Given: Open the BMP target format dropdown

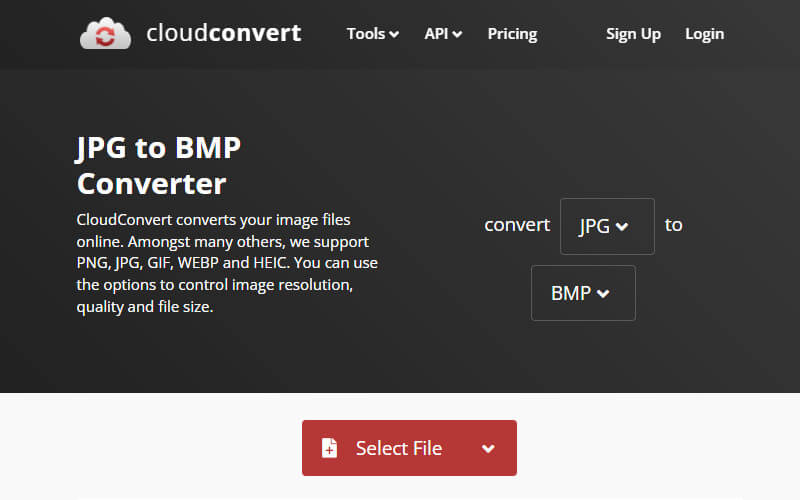Looking at the screenshot, I should (582, 293).
